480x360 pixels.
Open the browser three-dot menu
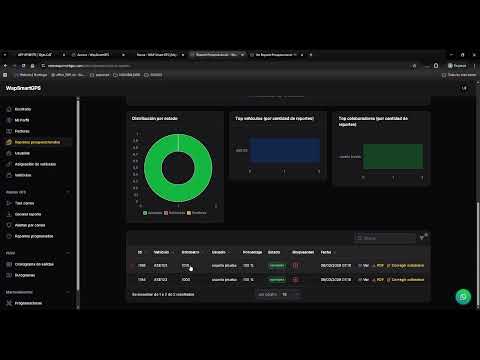[474, 66]
